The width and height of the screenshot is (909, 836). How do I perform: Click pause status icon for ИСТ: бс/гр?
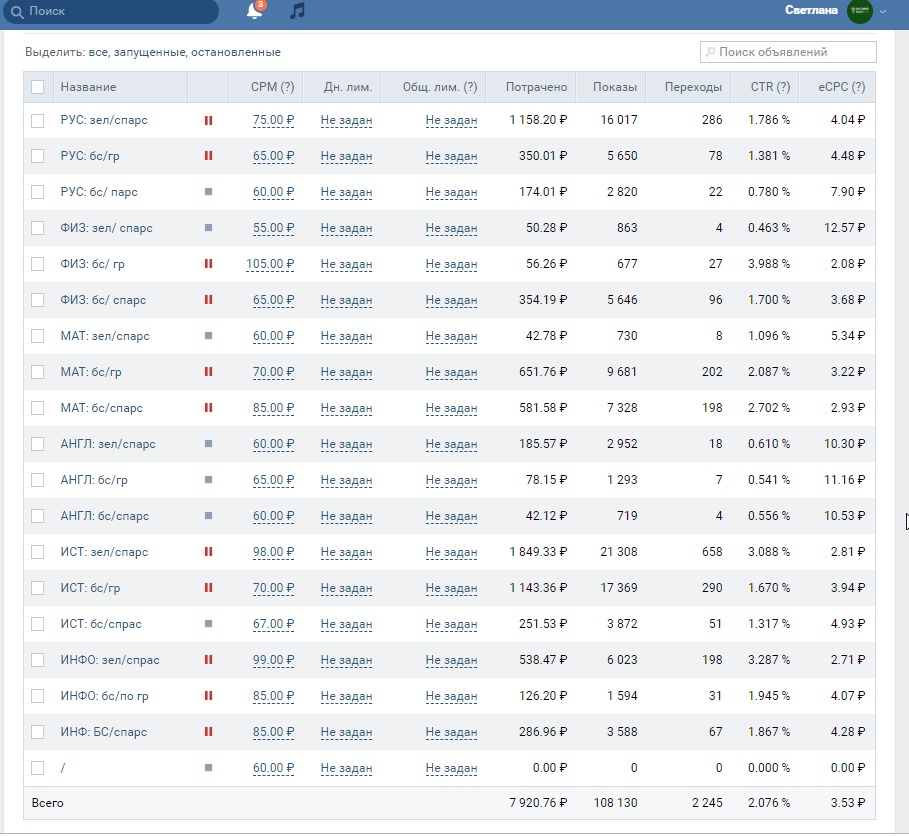coord(208,588)
